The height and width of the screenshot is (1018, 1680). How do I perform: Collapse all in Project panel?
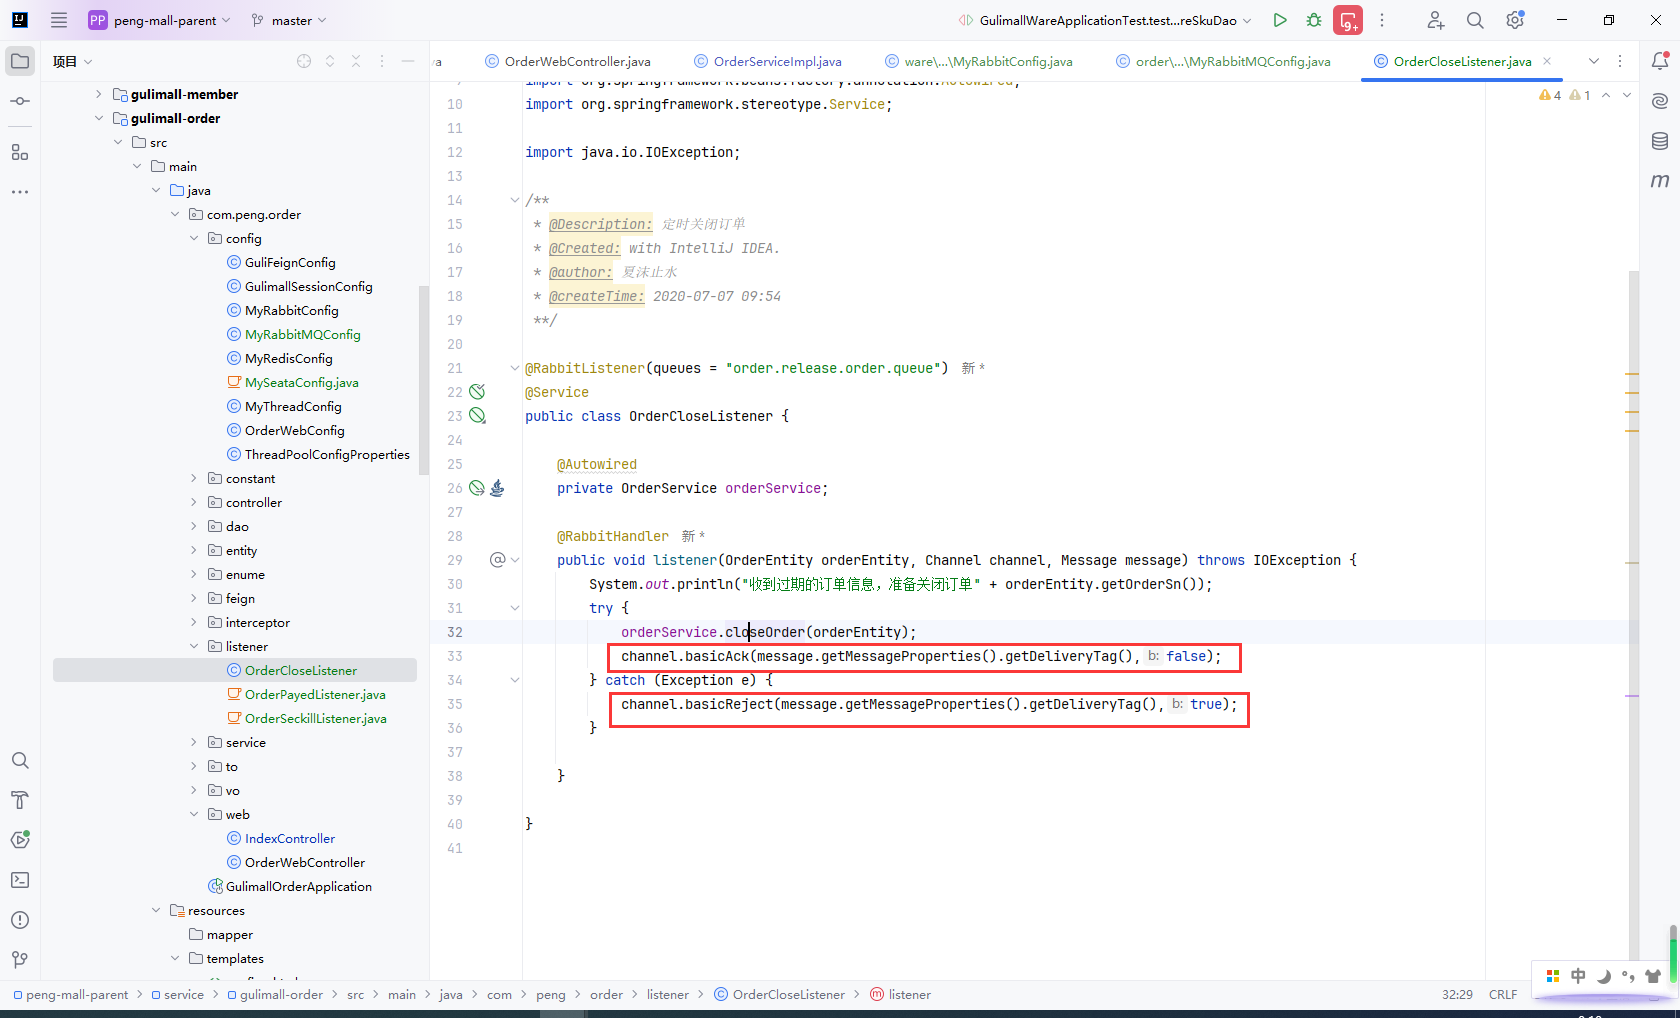tap(356, 61)
